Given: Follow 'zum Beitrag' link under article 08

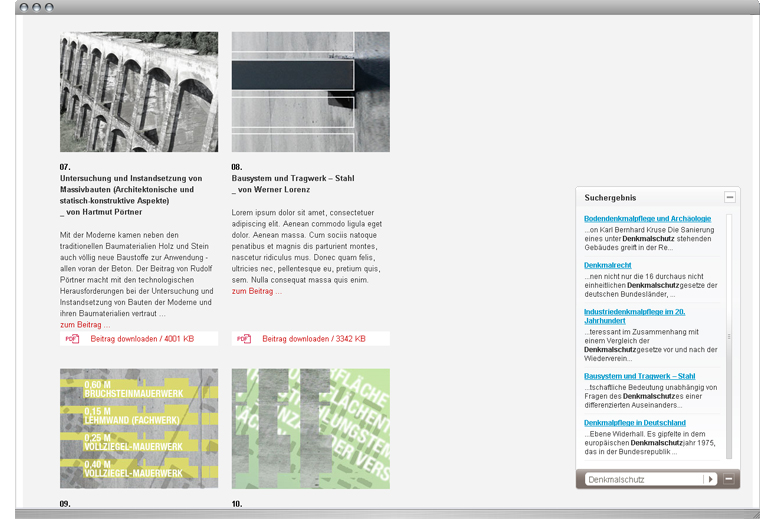Looking at the screenshot, I should coord(257,291).
